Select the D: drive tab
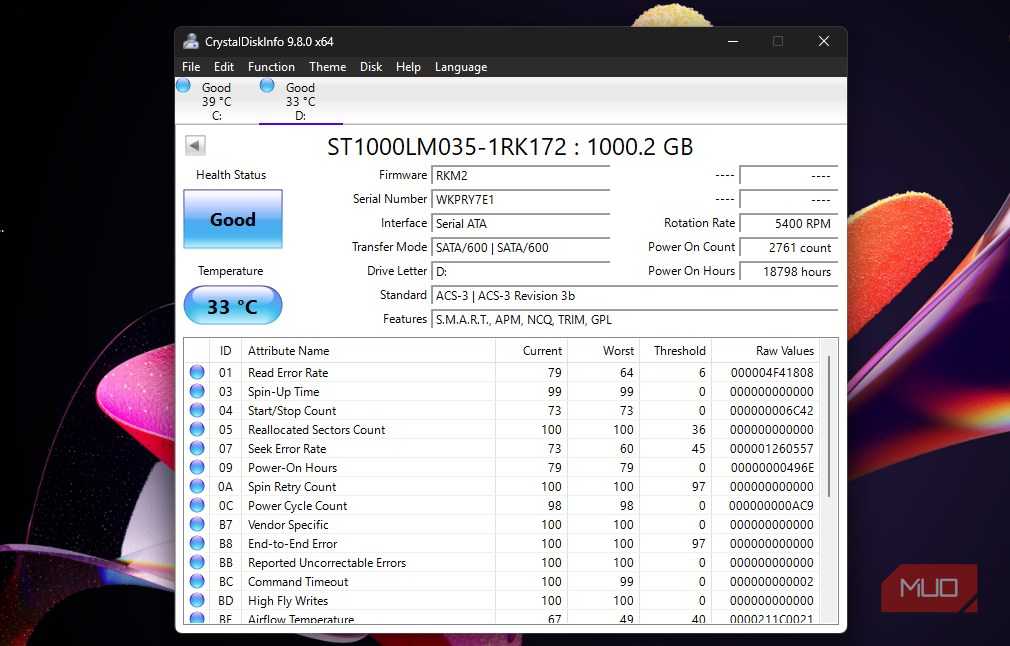1010x646 pixels. coord(301,101)
